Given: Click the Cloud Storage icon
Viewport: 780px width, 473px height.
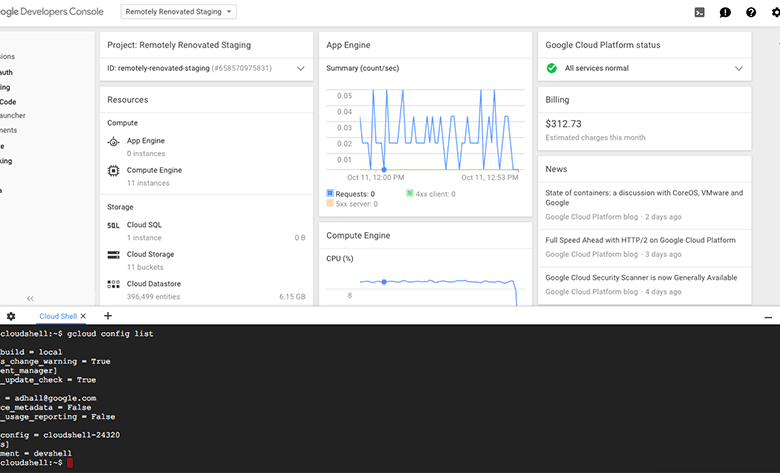Looking at the screenshot, I should tap(113, 255).
